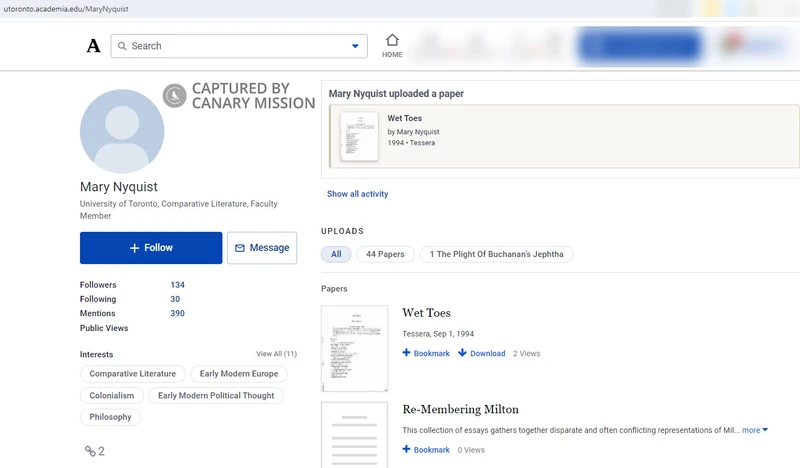Image resolution: width=800 pixels, height=468 pixels.
Task: Open the Re-Membering Milton paper title
Action: click(461, 409)
